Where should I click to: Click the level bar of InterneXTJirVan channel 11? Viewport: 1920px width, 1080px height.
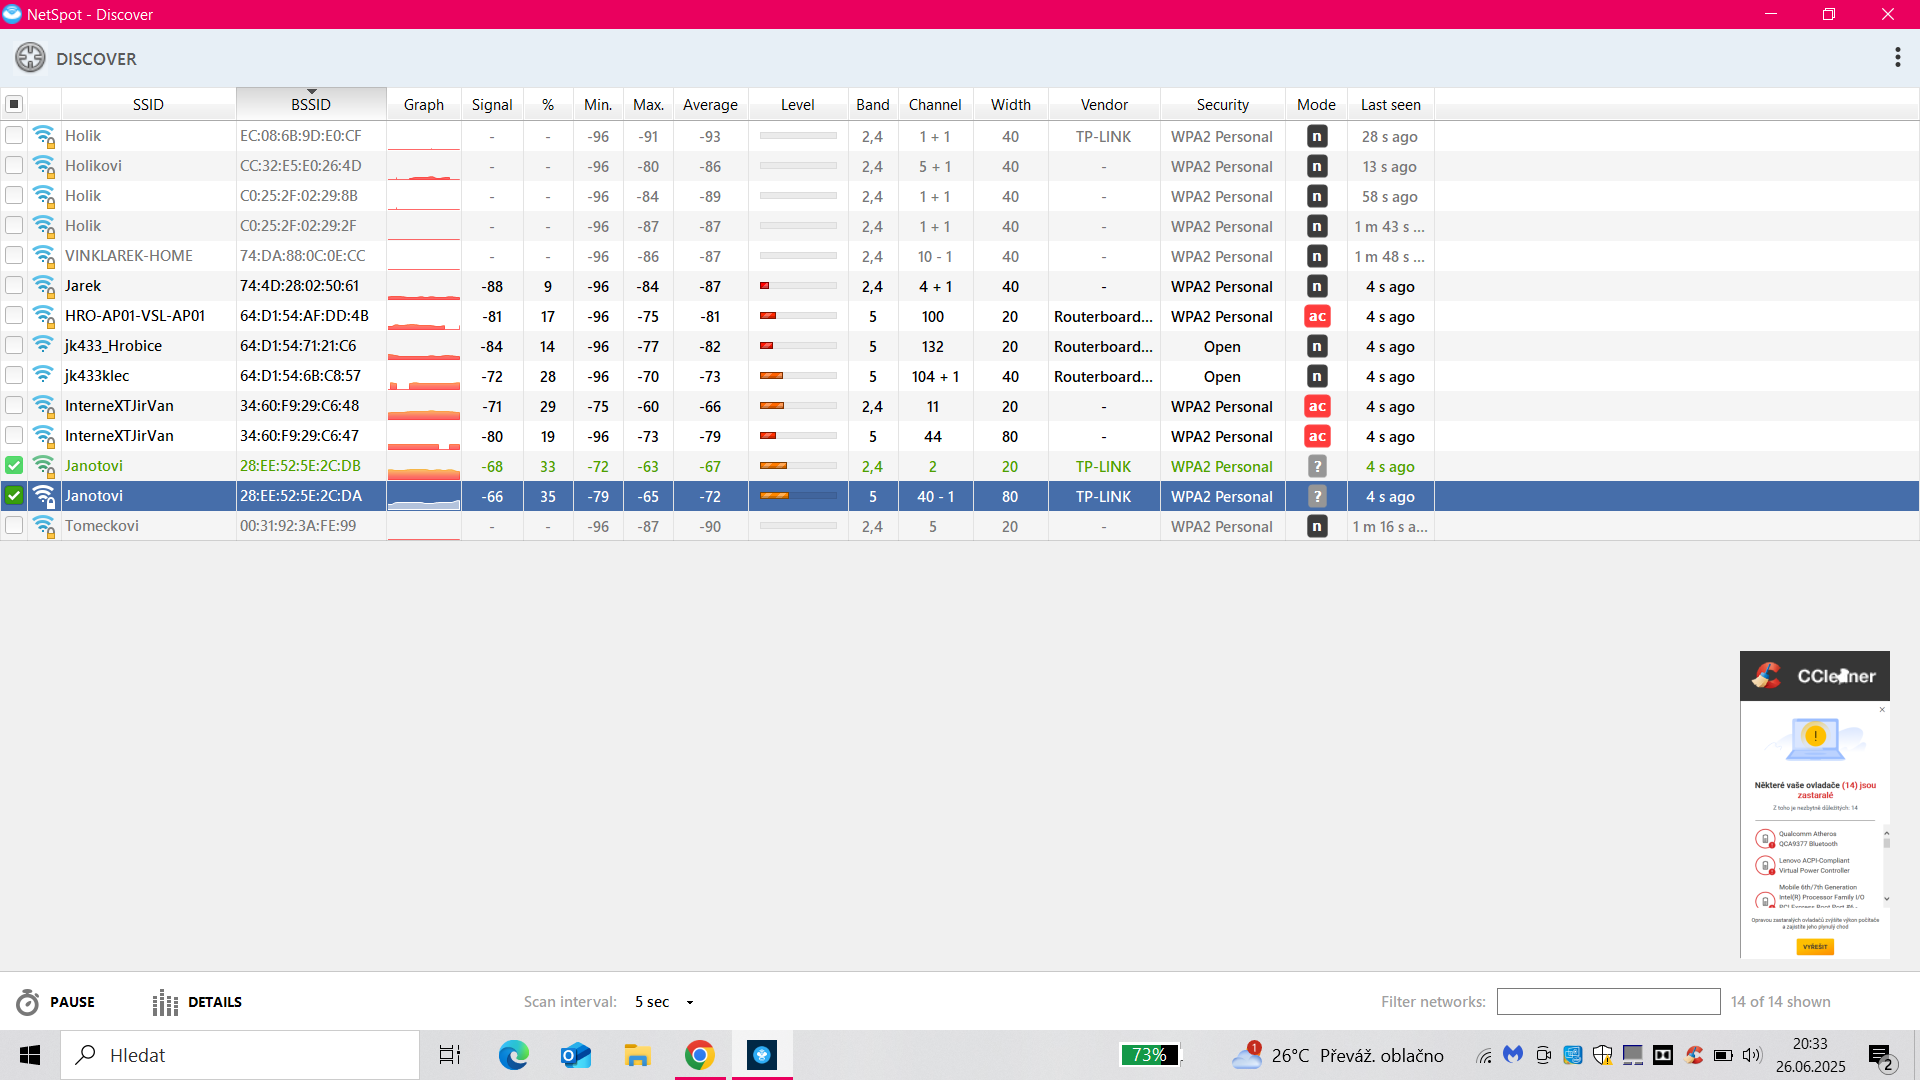(x=797, y=407)
